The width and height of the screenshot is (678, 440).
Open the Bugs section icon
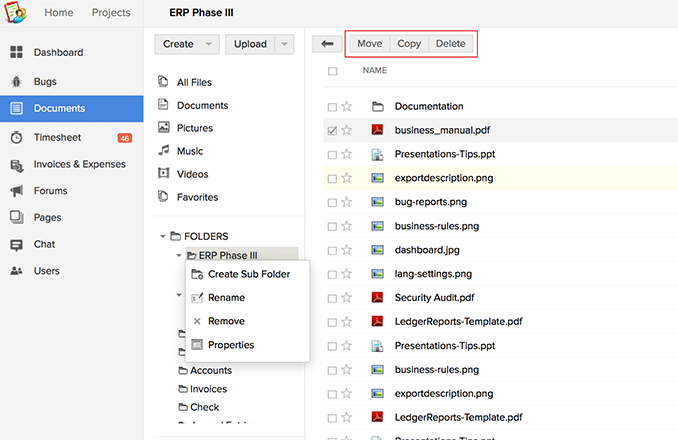(x=17, y=81)
